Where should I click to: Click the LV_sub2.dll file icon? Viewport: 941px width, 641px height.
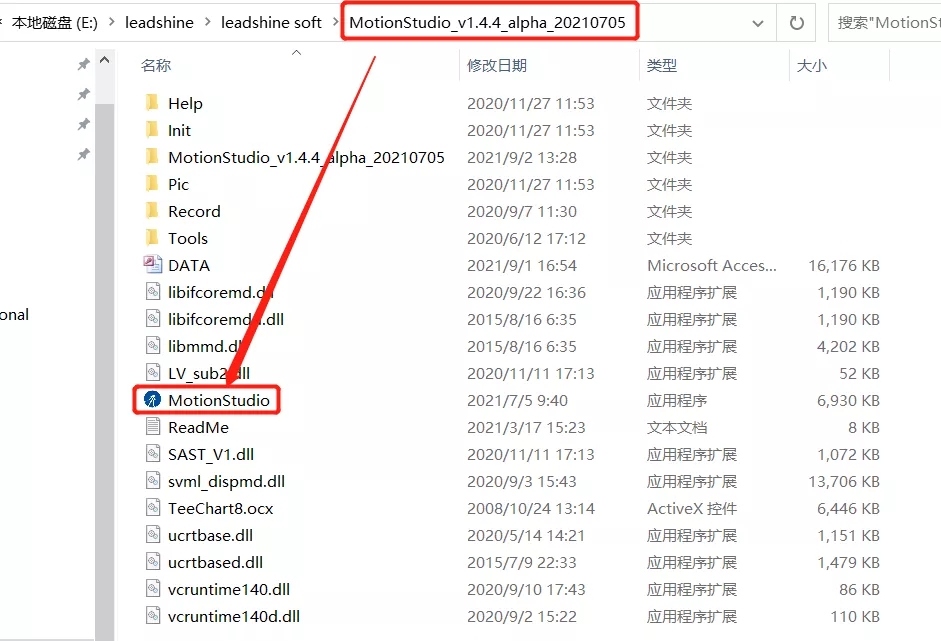(153, 373)
